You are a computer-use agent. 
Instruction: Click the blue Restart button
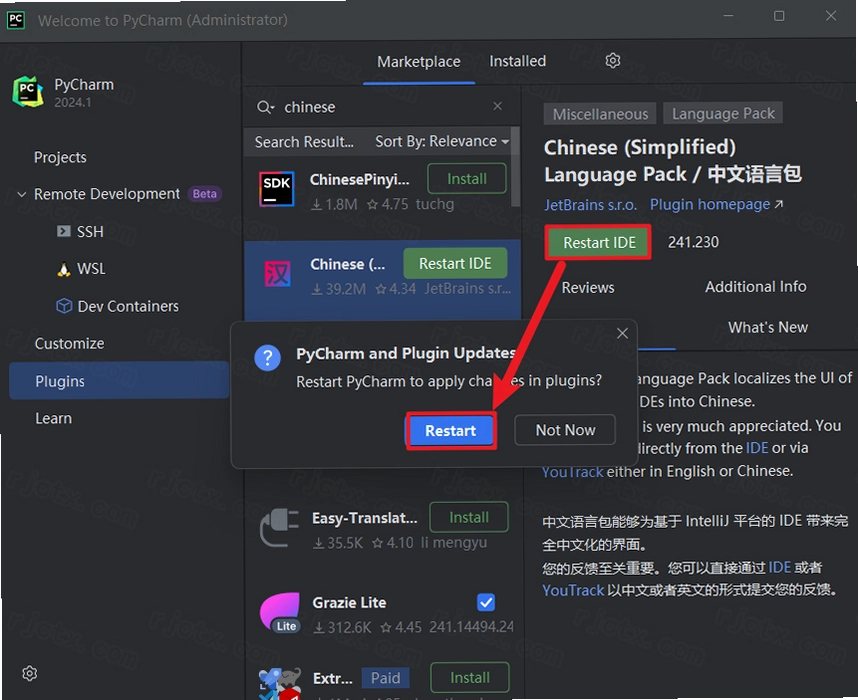point(451,431)
